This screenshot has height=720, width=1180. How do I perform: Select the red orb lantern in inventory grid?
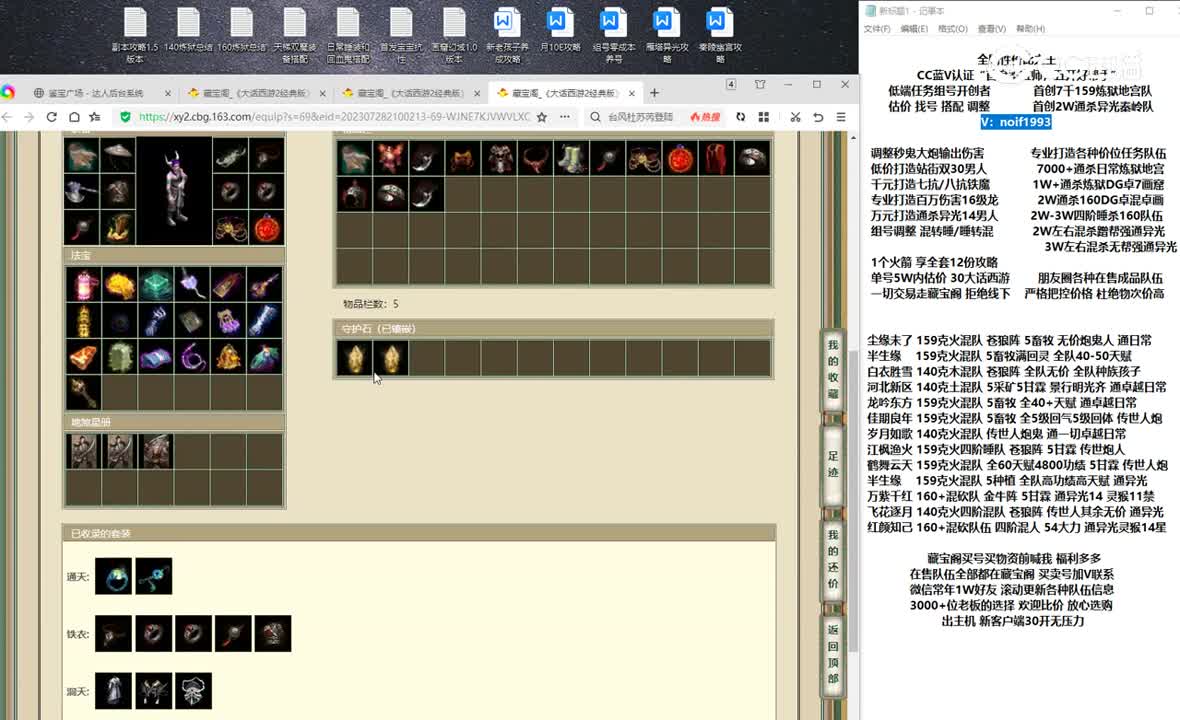pos(680,158)
